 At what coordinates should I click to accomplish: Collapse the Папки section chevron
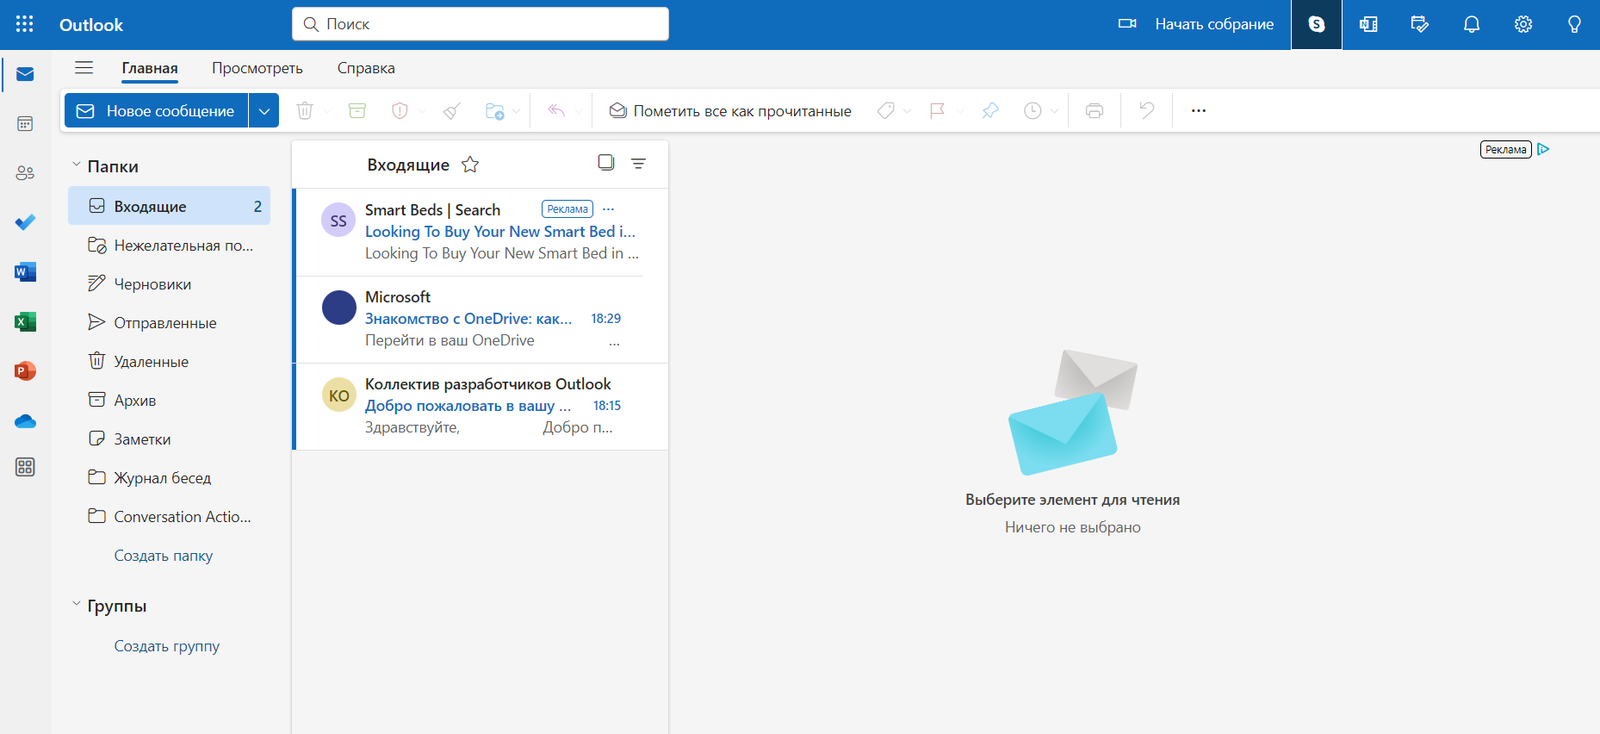(76, 164)
